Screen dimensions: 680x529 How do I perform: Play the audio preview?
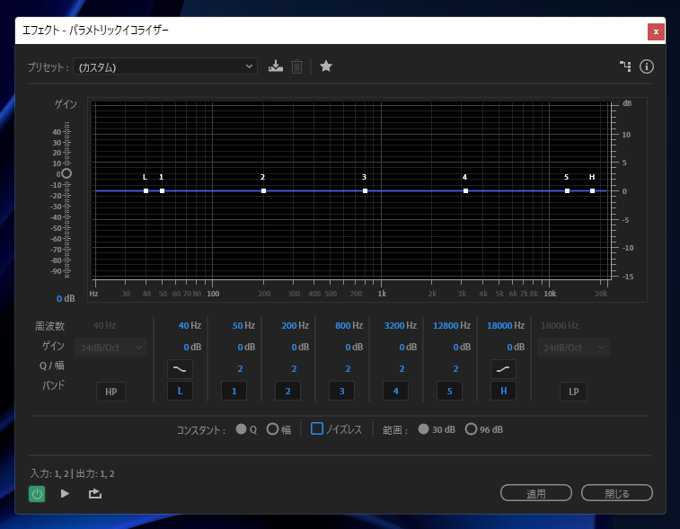65,494
